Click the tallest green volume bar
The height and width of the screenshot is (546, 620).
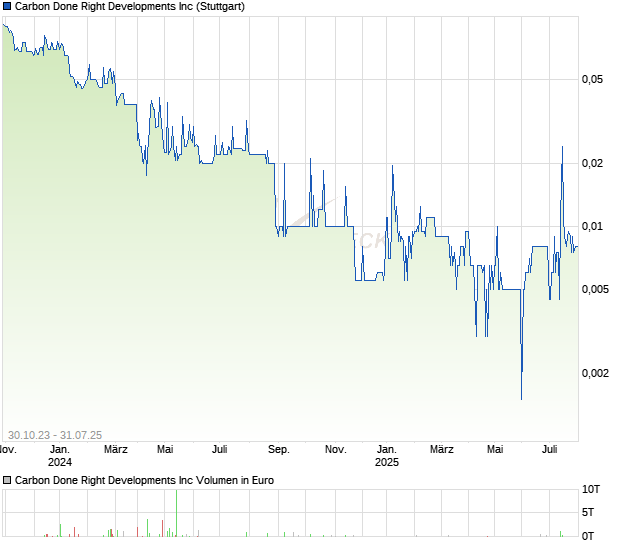[176, 513]
